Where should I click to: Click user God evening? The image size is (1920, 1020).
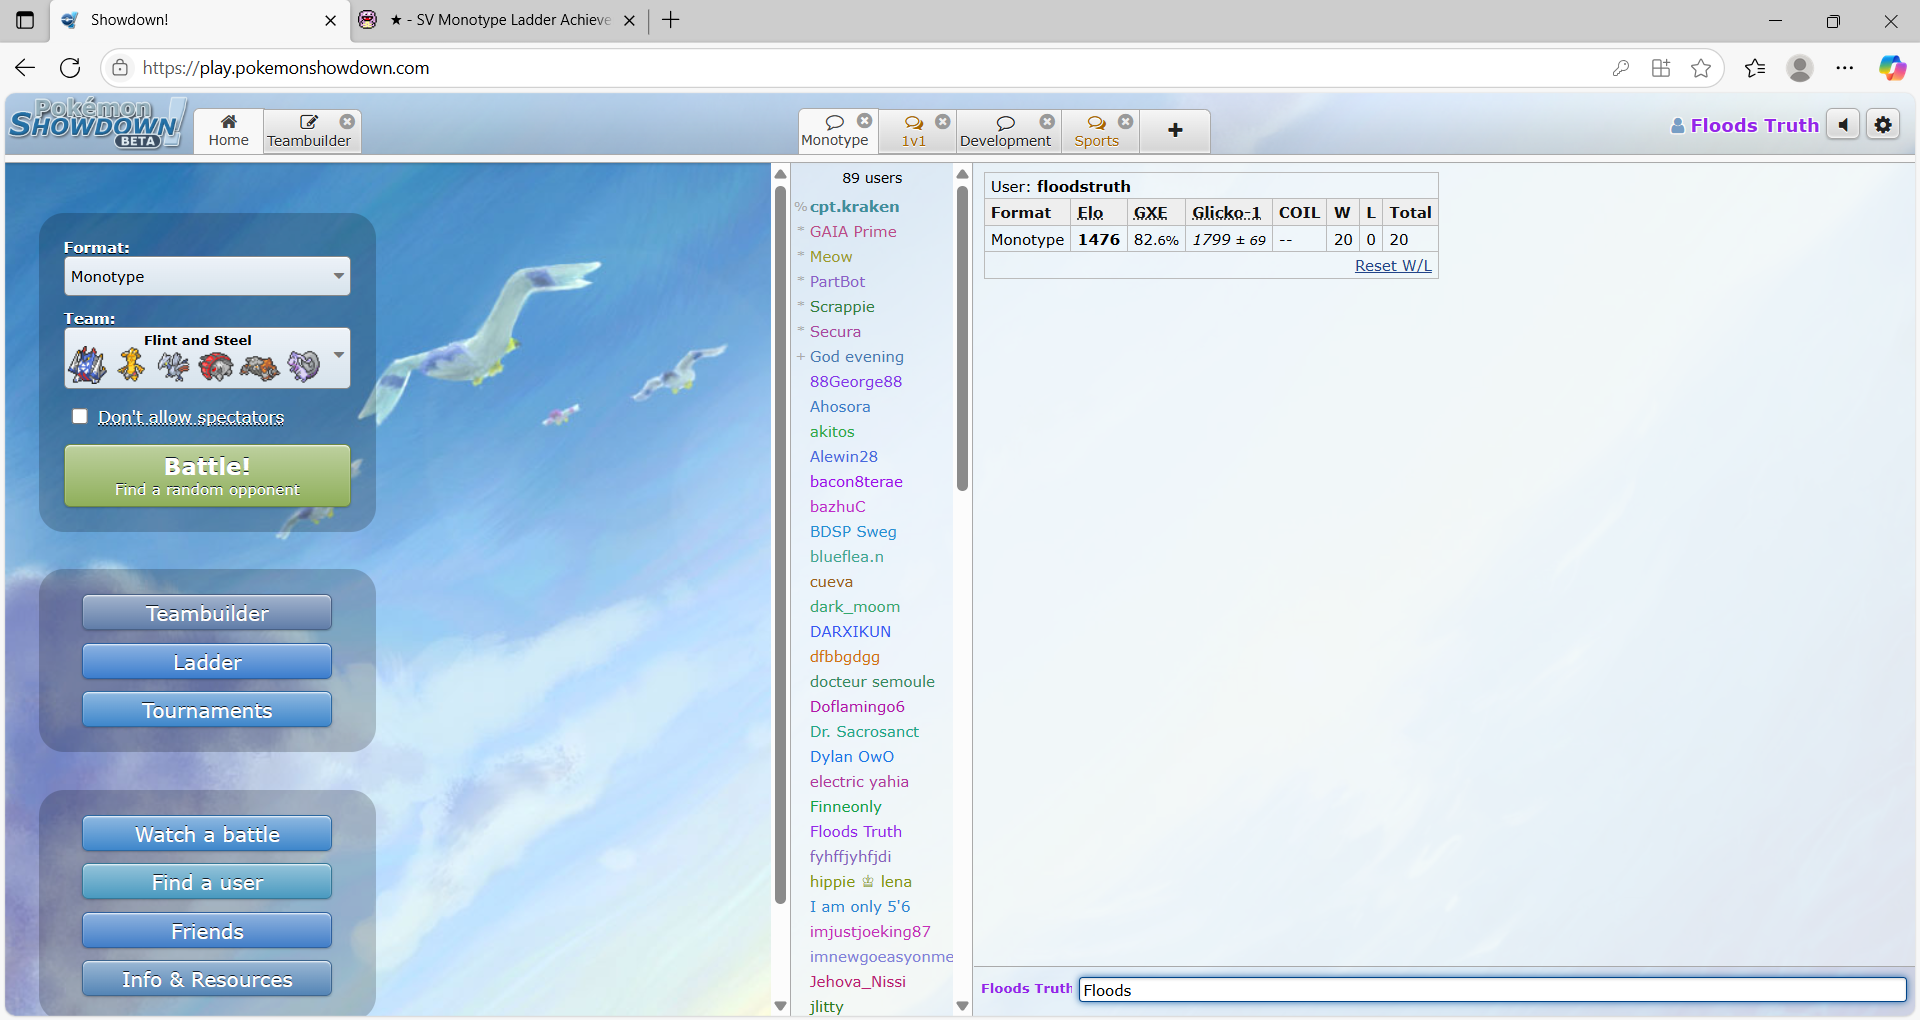tap(856, 356)
